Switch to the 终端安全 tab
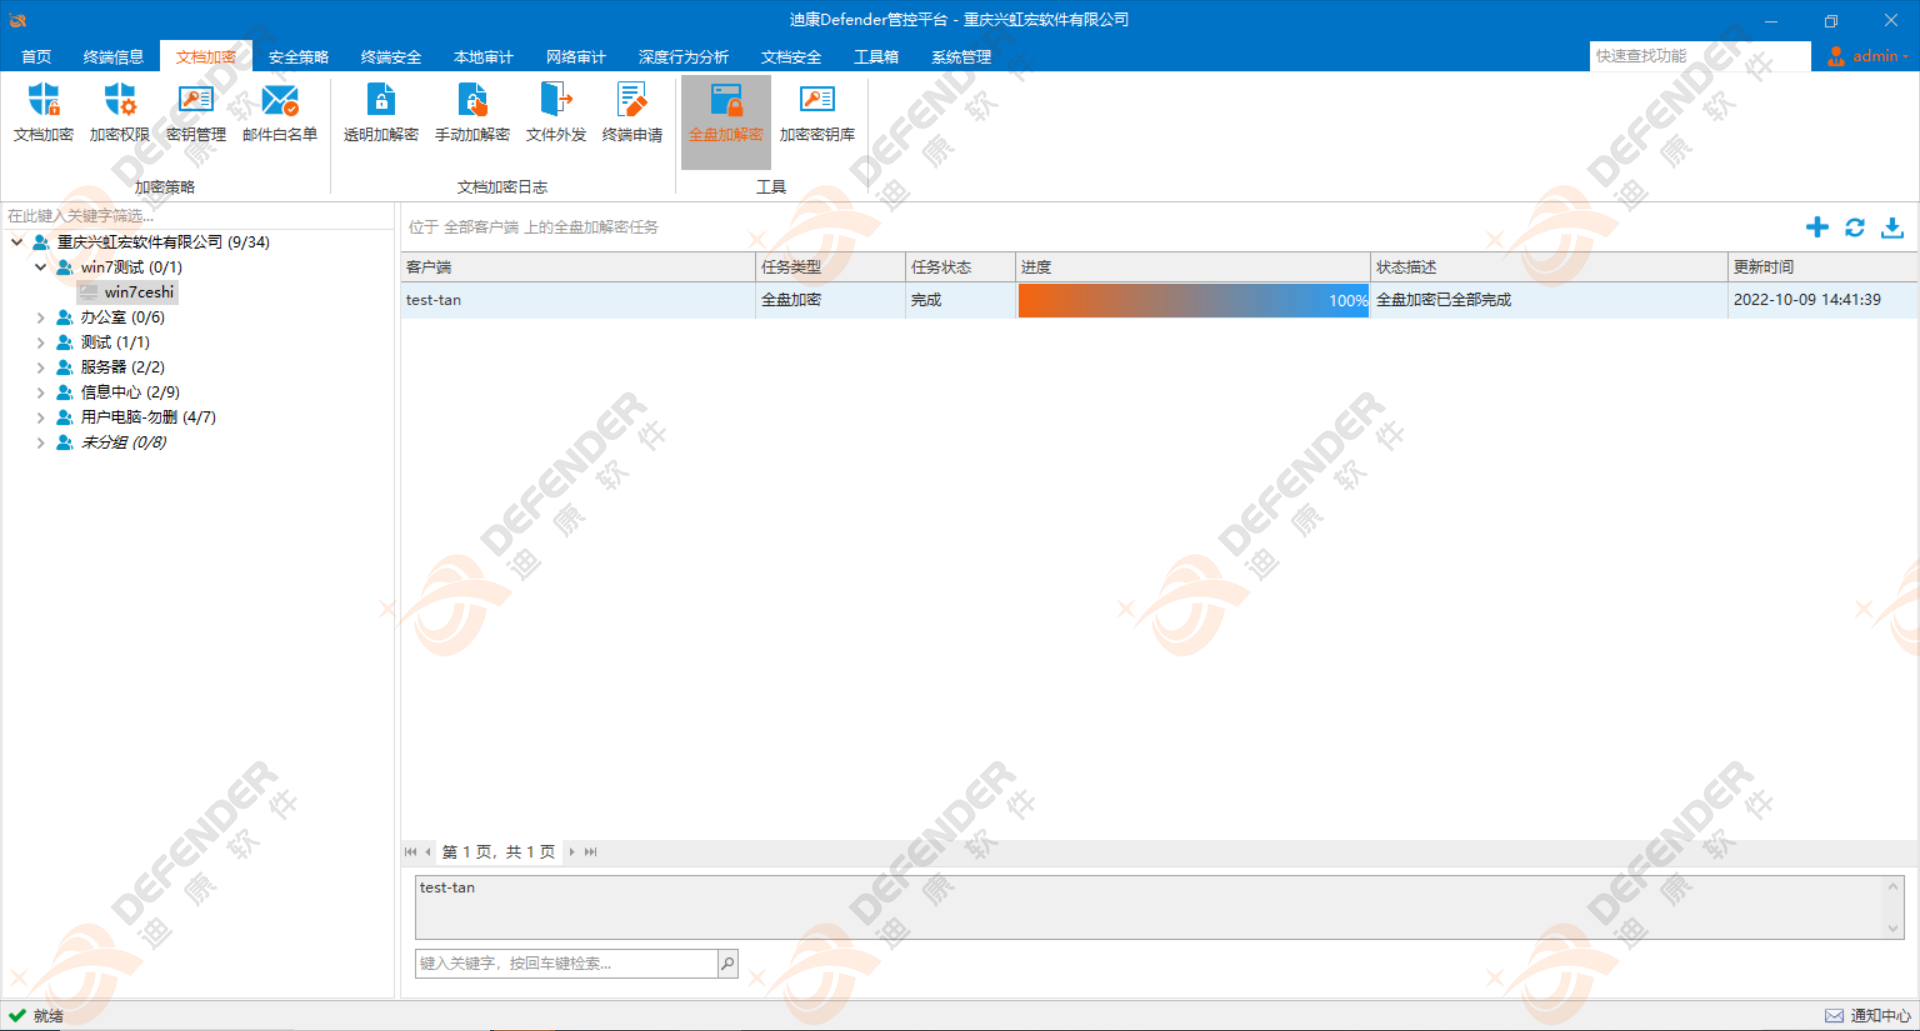The image size is (1920, 1031). tap(391, 57)
